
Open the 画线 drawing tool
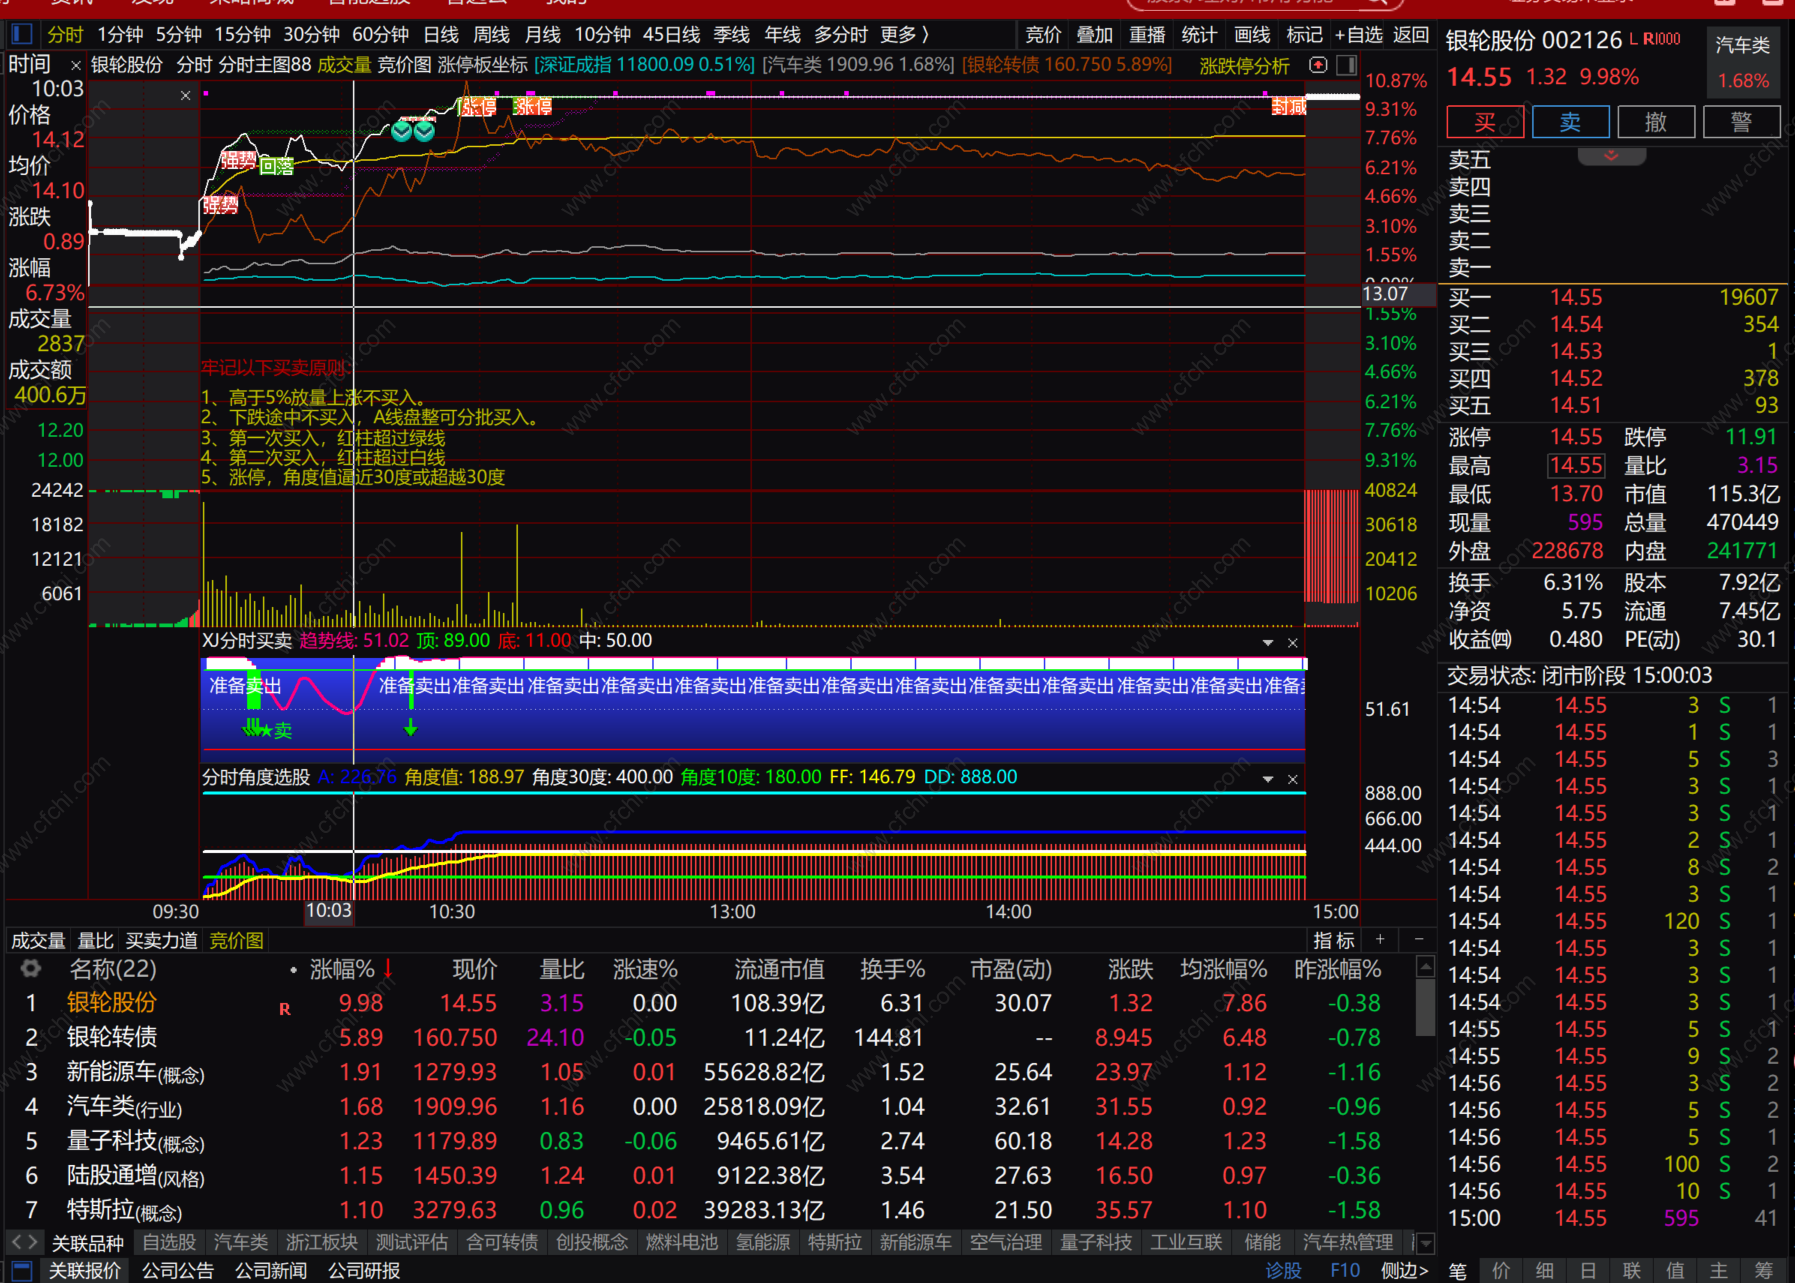click(1252, 35)
